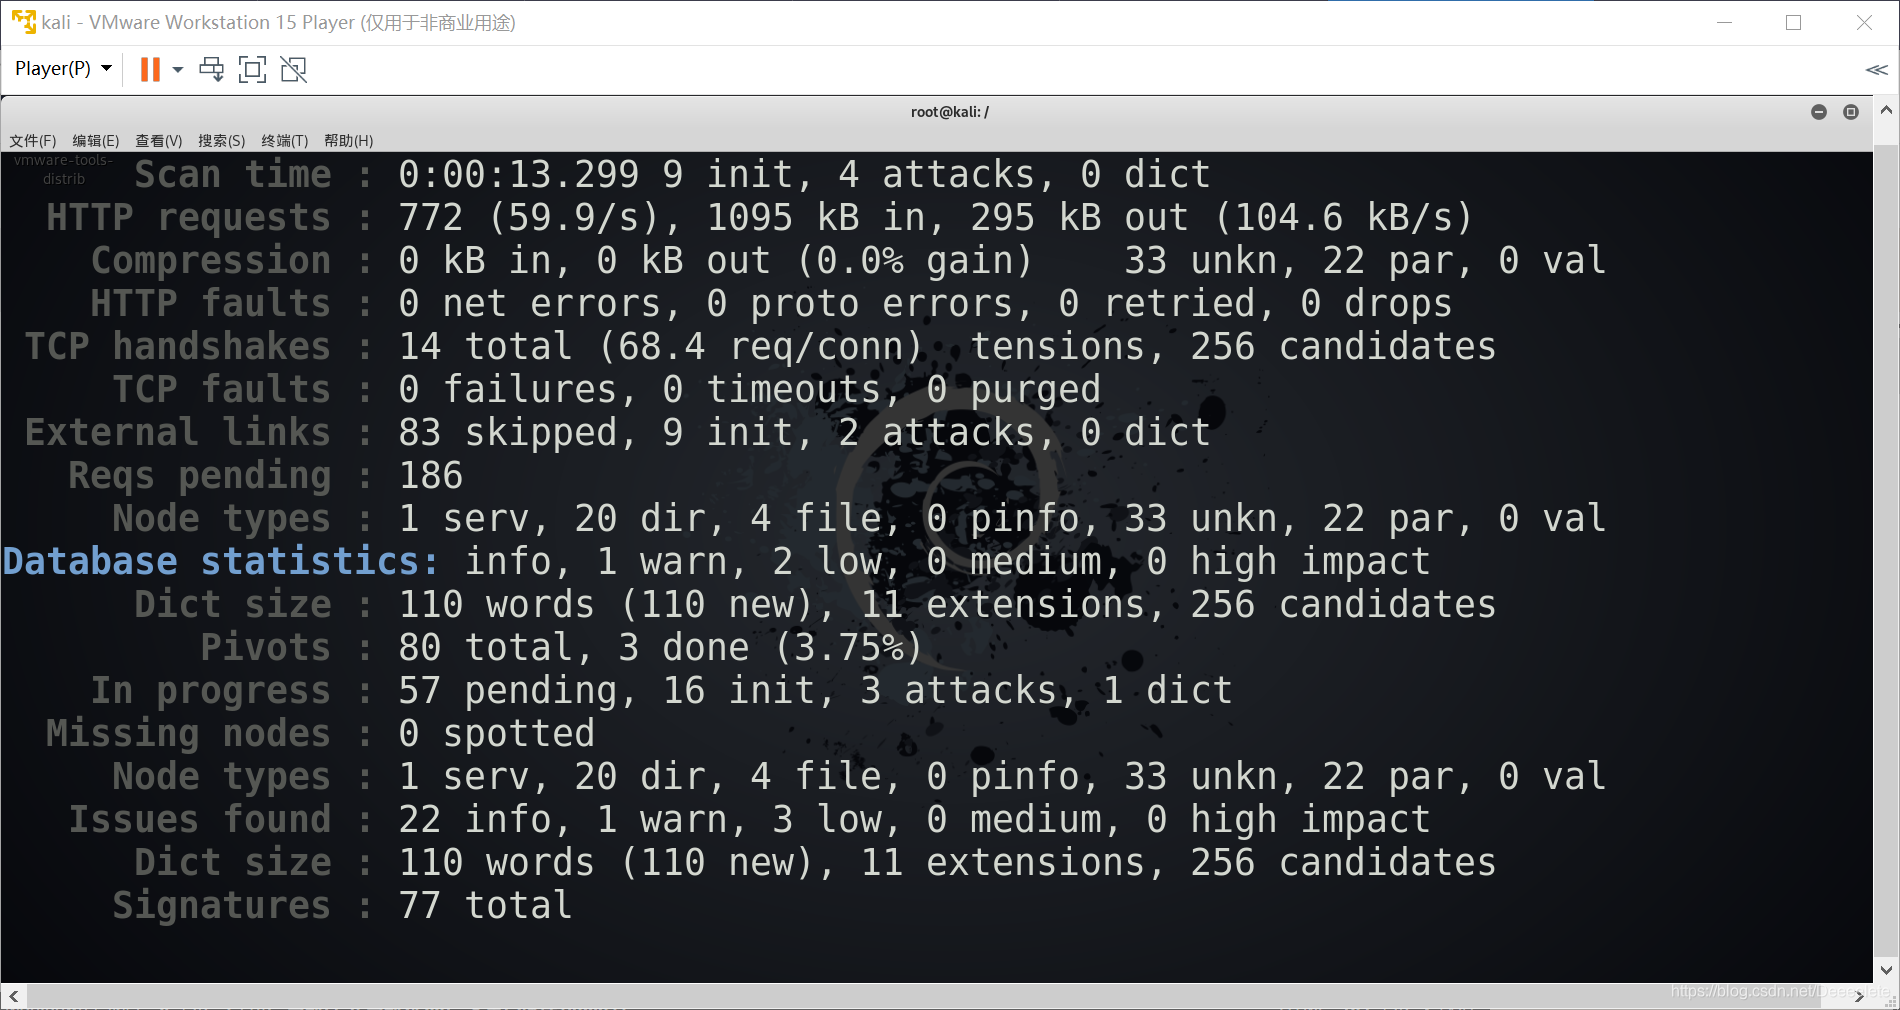Maximize the root@kali terminal window
Viewport: 1900px width, 1010px height.
(1851, 112)
